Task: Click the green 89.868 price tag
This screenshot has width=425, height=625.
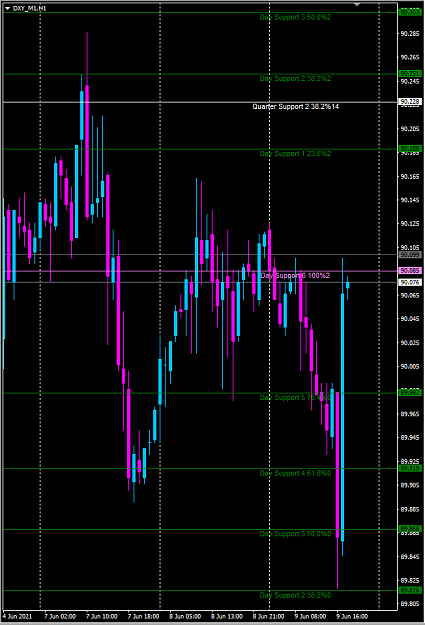Action: (410, 529)
